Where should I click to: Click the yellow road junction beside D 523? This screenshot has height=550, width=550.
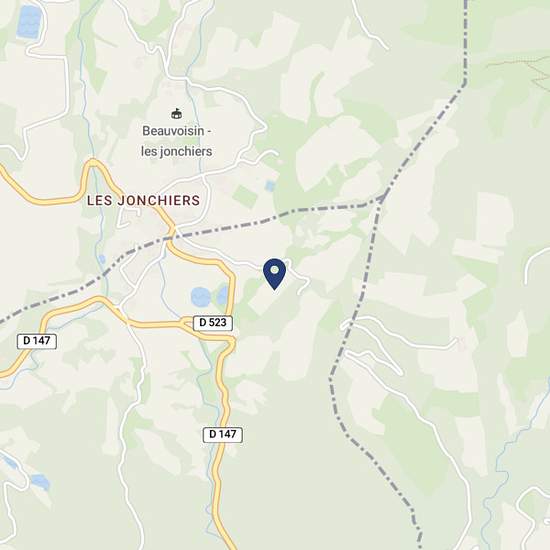pyautogui.click(x=230, y=340)
